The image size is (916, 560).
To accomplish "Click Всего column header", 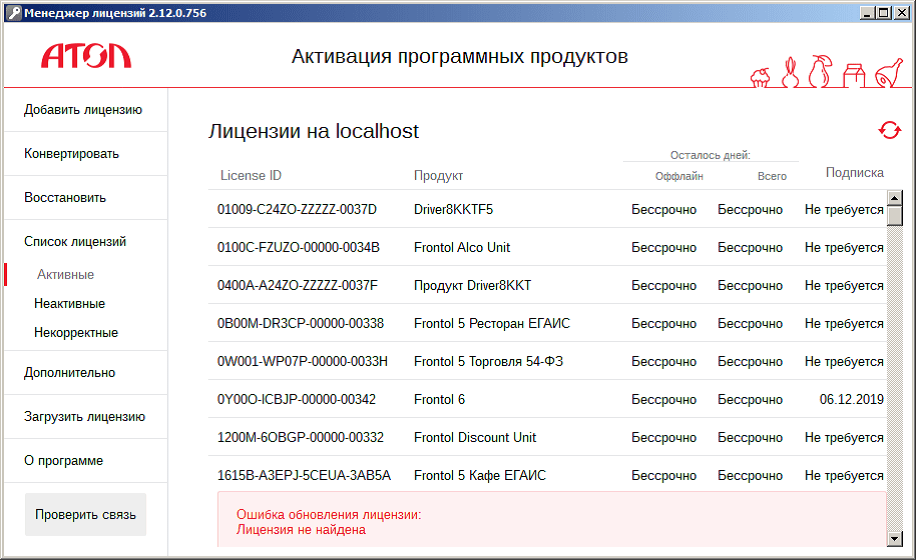I will 772,176.
